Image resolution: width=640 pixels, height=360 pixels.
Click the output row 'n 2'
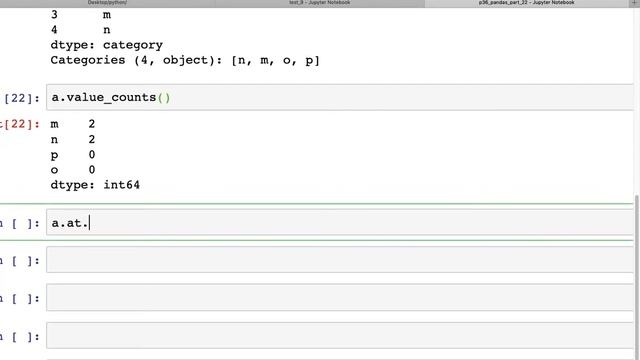coord(73,140)
